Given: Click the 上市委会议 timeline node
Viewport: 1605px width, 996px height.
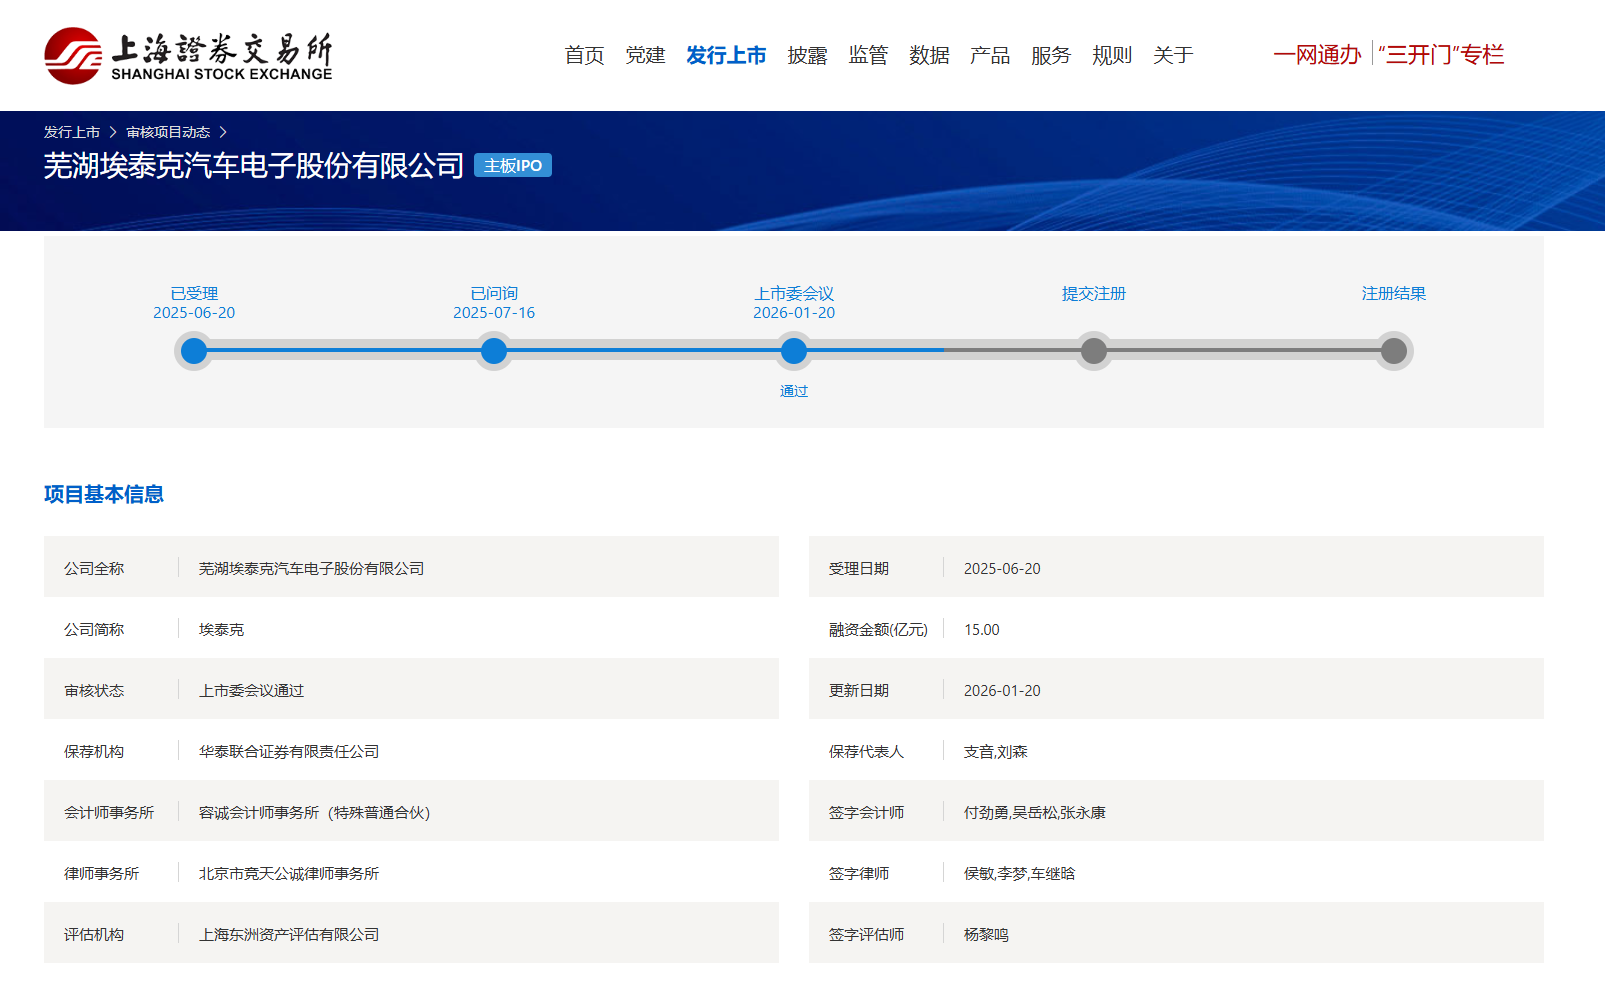Looking at the screenshot, I should [794, 351].
